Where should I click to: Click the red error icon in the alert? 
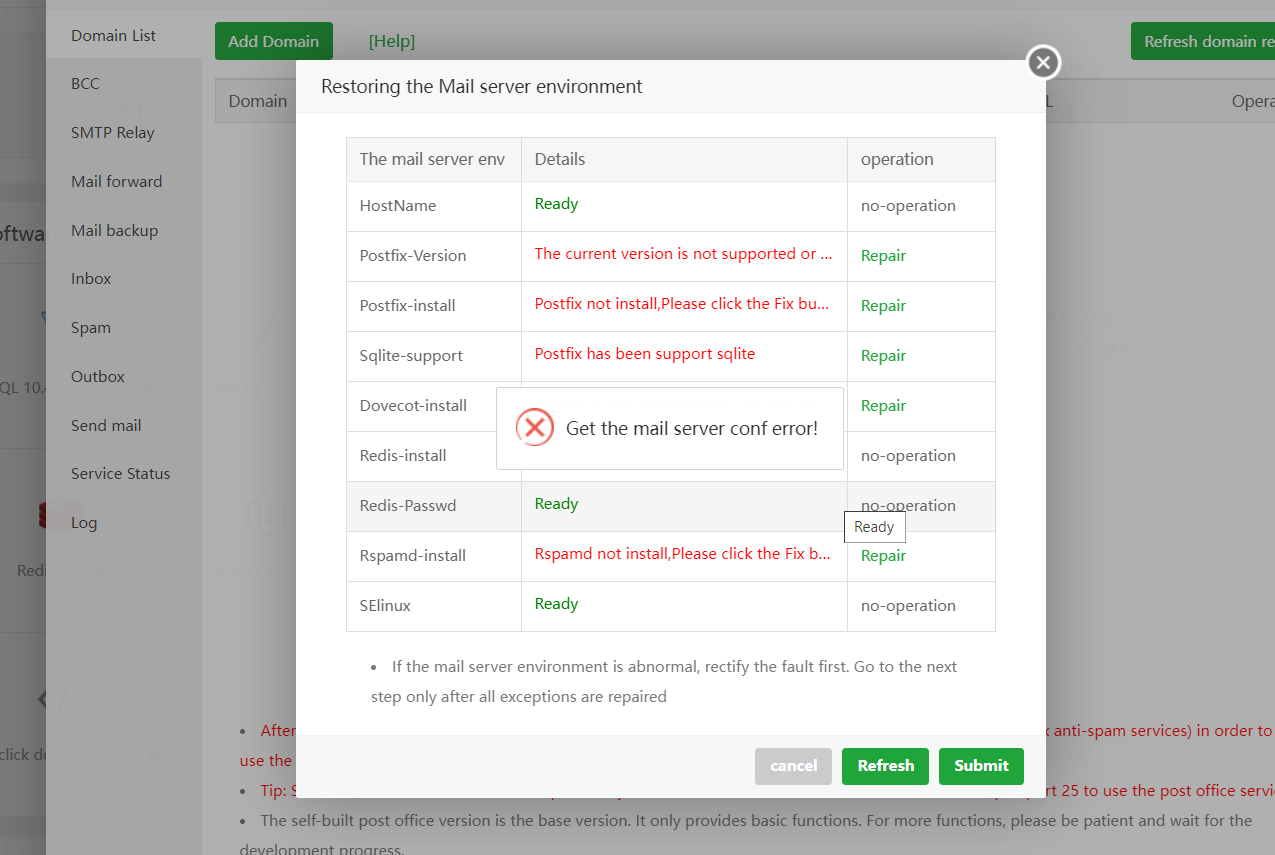point(535,428)
